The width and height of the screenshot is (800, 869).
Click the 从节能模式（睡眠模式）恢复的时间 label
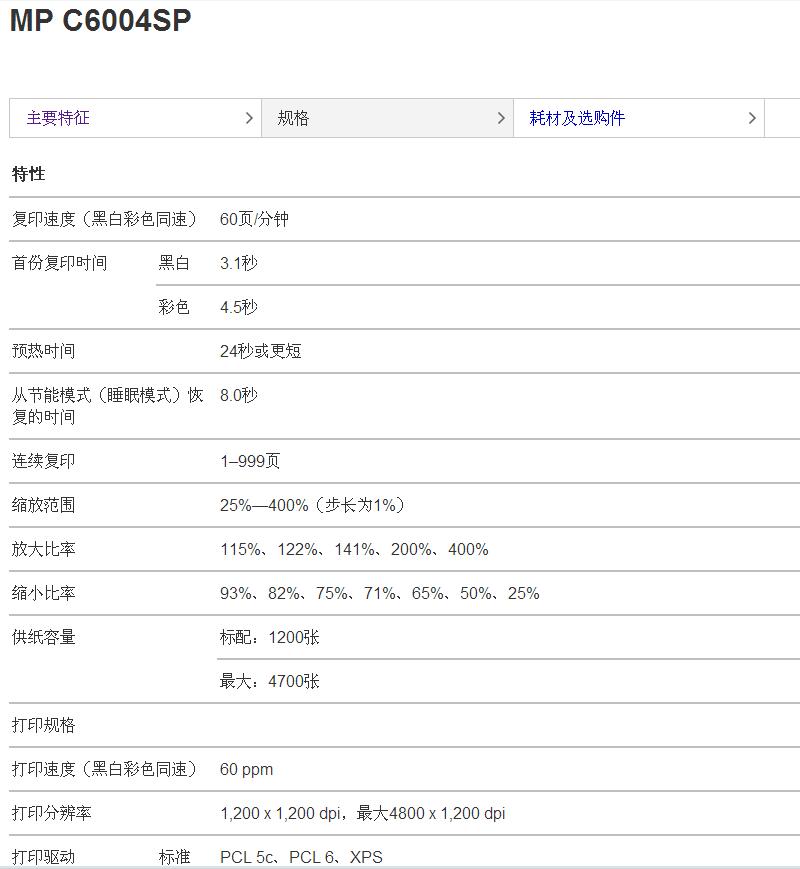pos(108,406)
